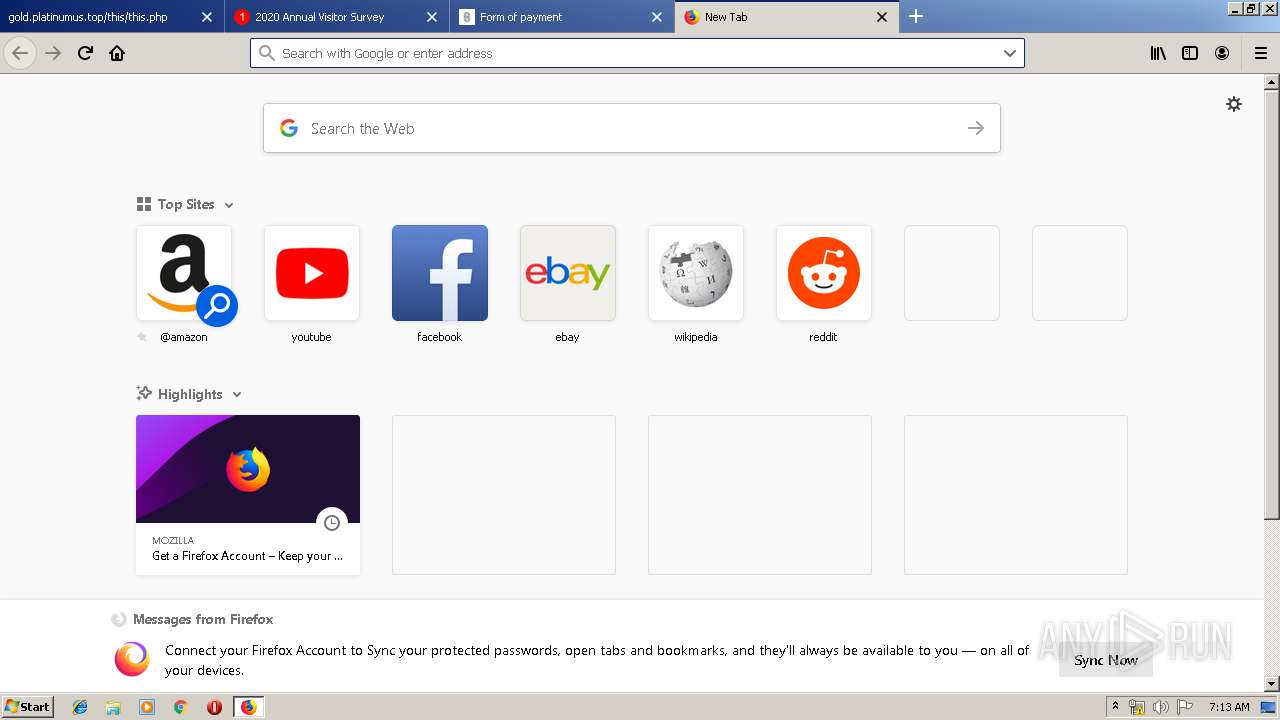Open the address bar history dropdown
Screen dimensions: 1280x720
coord(1010,53)
